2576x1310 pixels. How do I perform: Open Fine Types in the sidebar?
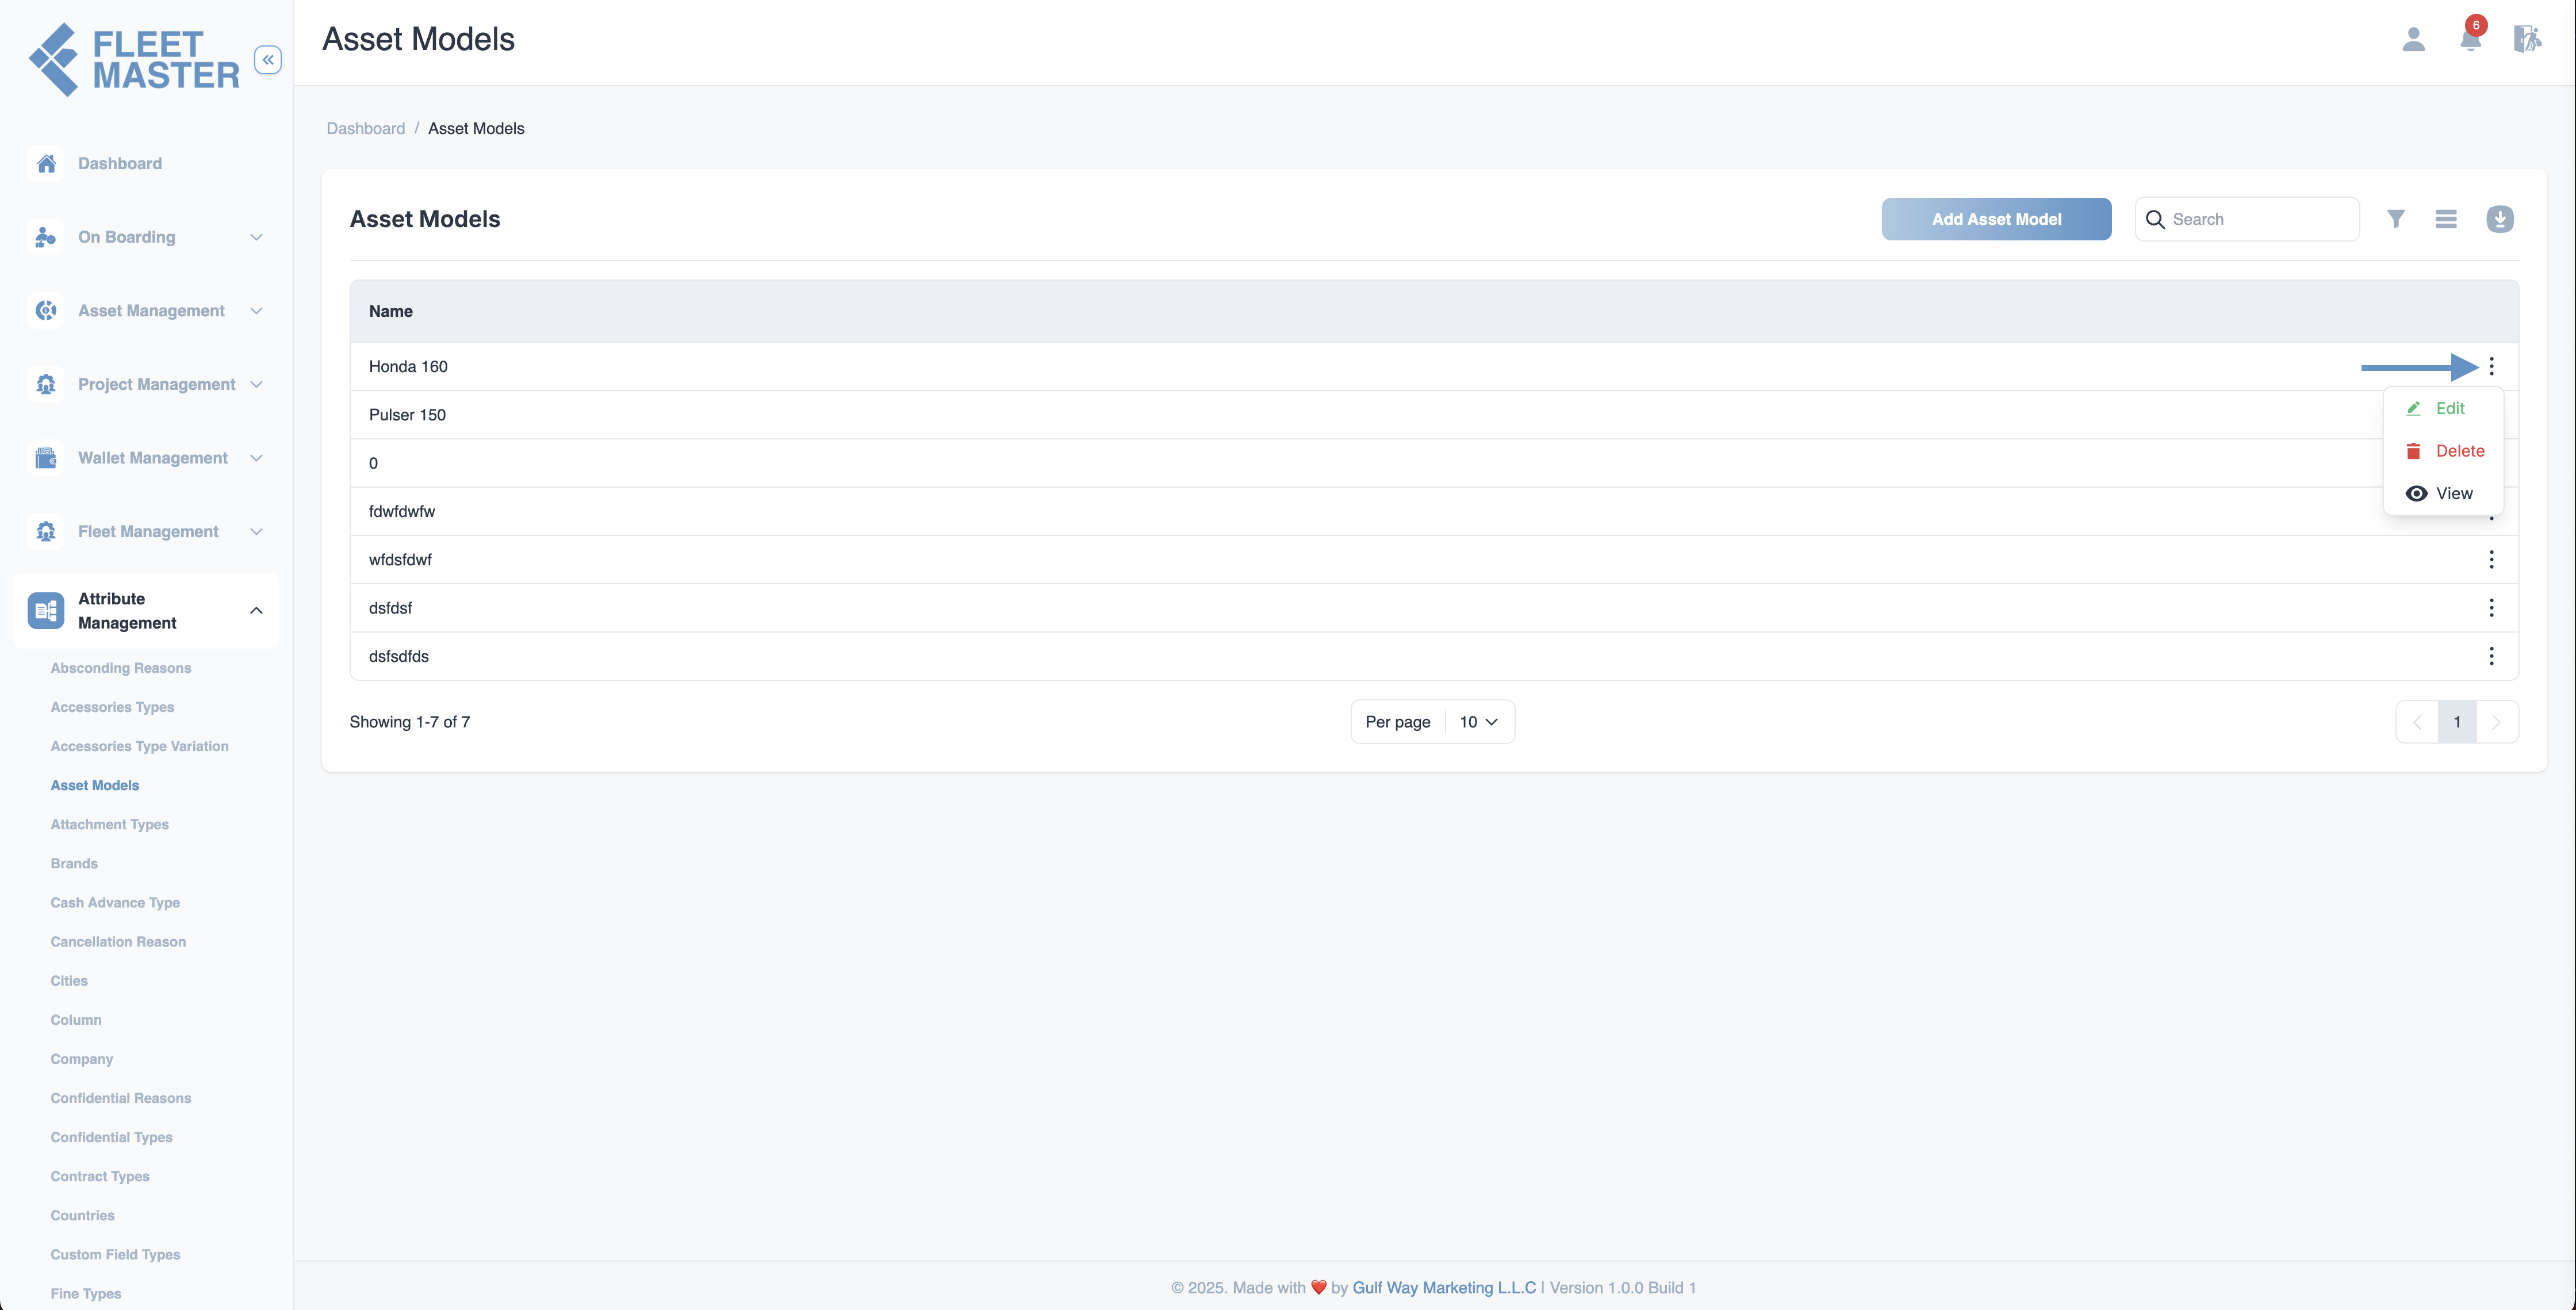[86, 1293]
